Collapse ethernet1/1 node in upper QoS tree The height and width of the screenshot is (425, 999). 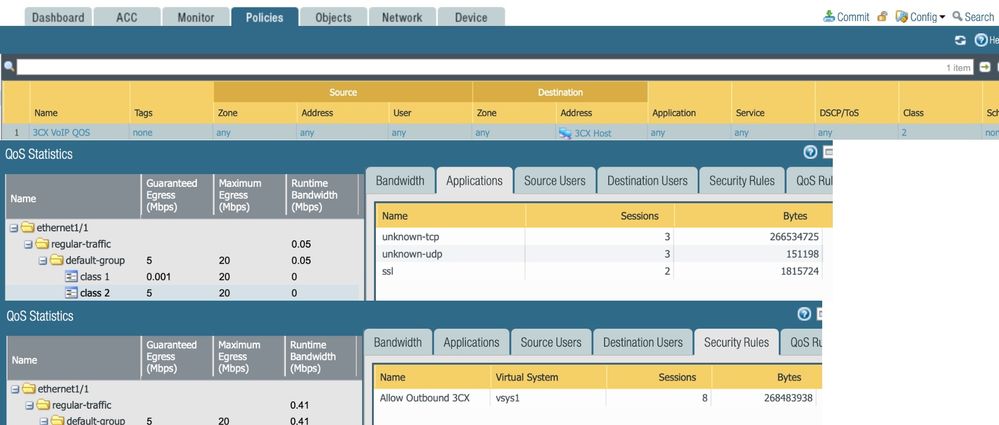click(14, 228)
